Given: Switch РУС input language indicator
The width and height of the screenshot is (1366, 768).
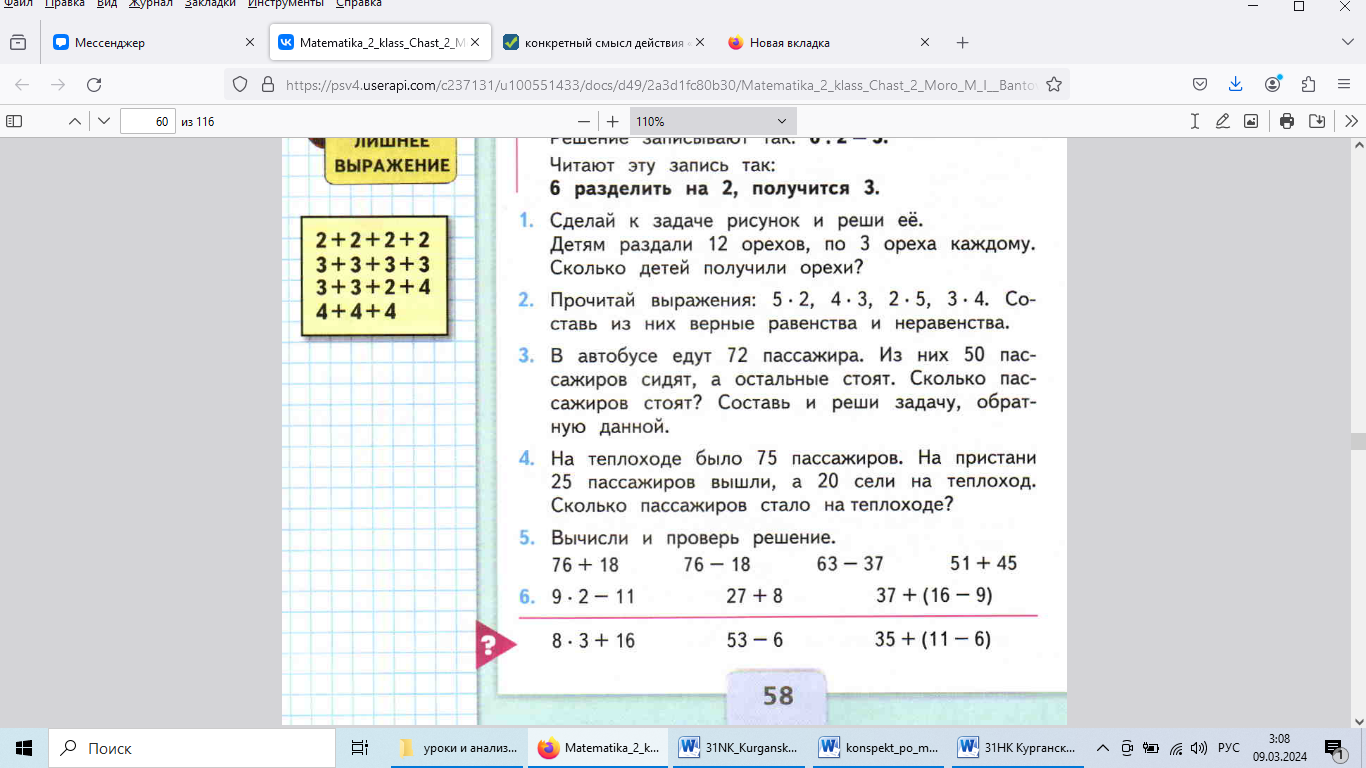Looking at the screenshot, I should (x=1228, y=747).
